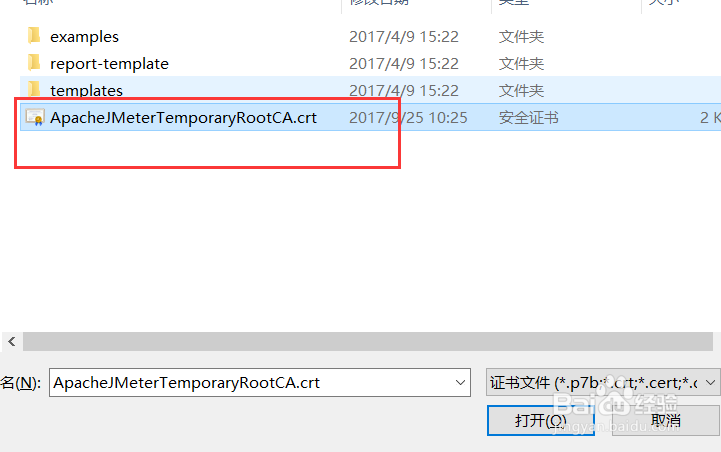Click the horizontal scrollbar track
Image resolution: width=721 pixels, height=452 pixels.
[368, 342]
